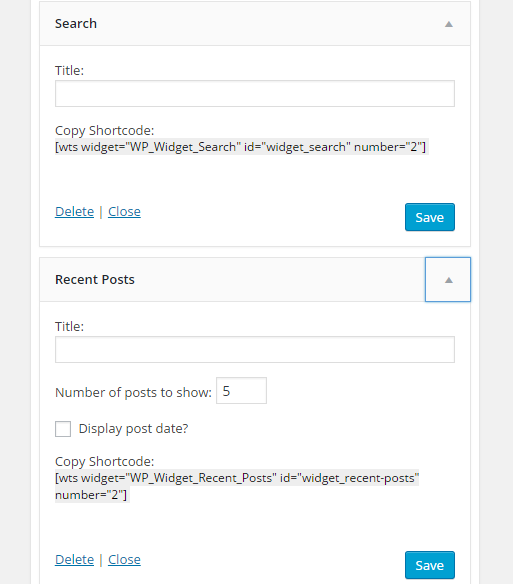Screen dimensions: 513x584
Task: Delete the Recent Posts widget
Action: click(75, 559)
